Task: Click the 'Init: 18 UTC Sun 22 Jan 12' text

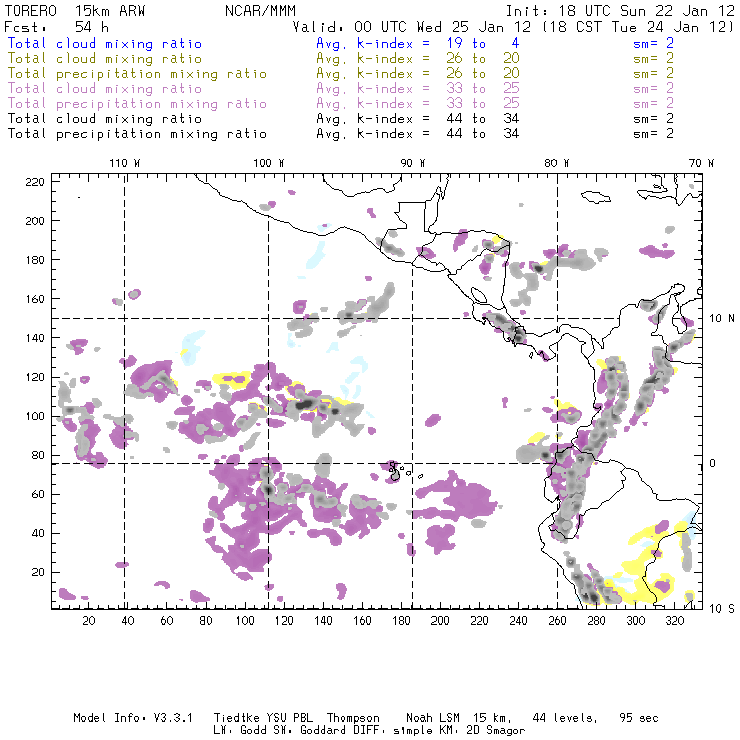Action: coord(620,11)
